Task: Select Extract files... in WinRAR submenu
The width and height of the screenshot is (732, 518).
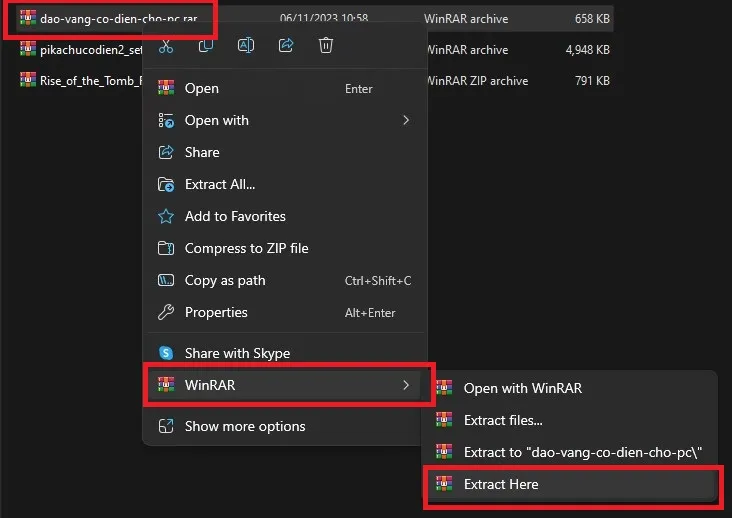Action: (x=571, y=420)
